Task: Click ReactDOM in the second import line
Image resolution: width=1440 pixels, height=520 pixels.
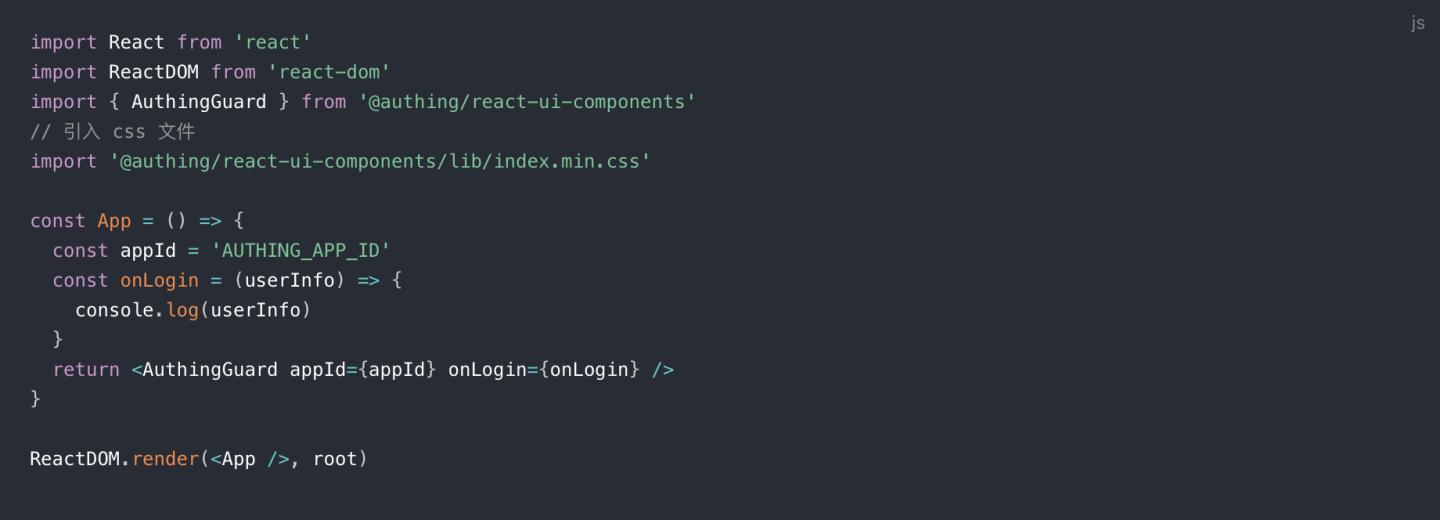Action: 154,72
